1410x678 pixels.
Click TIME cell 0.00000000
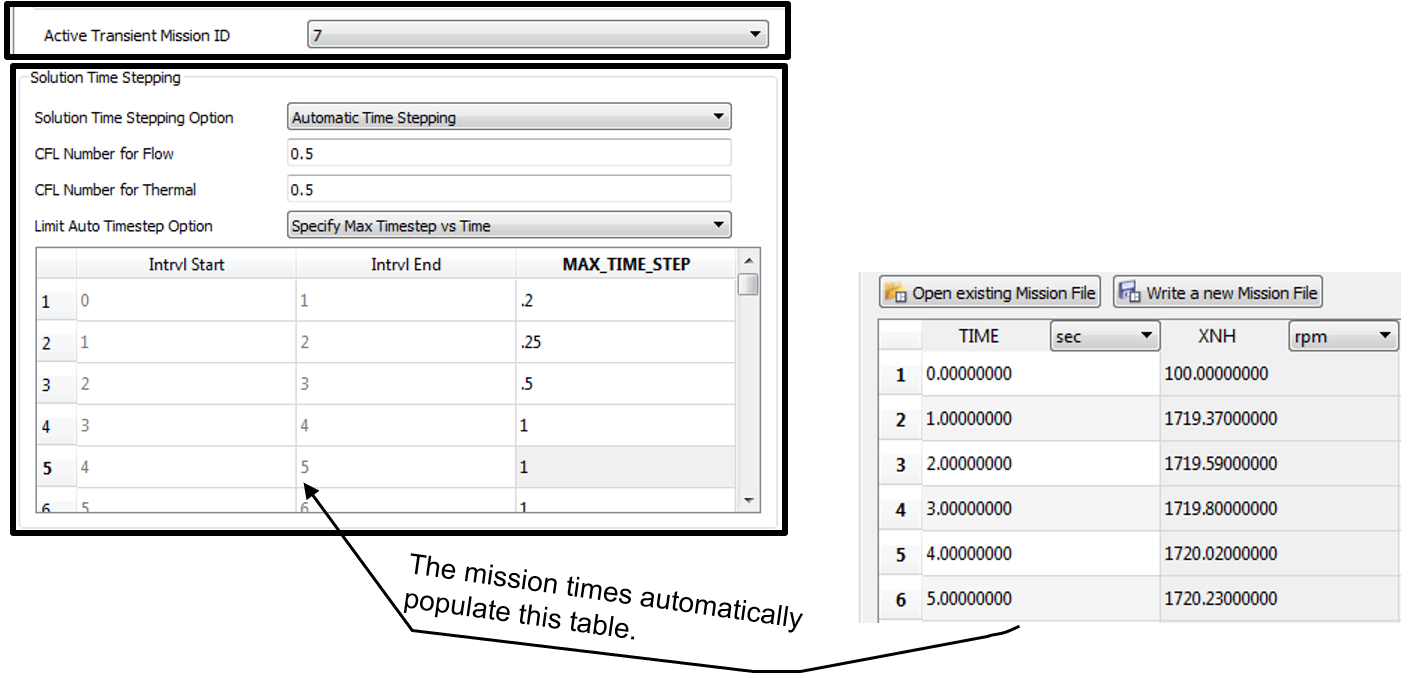tap(1040, 374)
